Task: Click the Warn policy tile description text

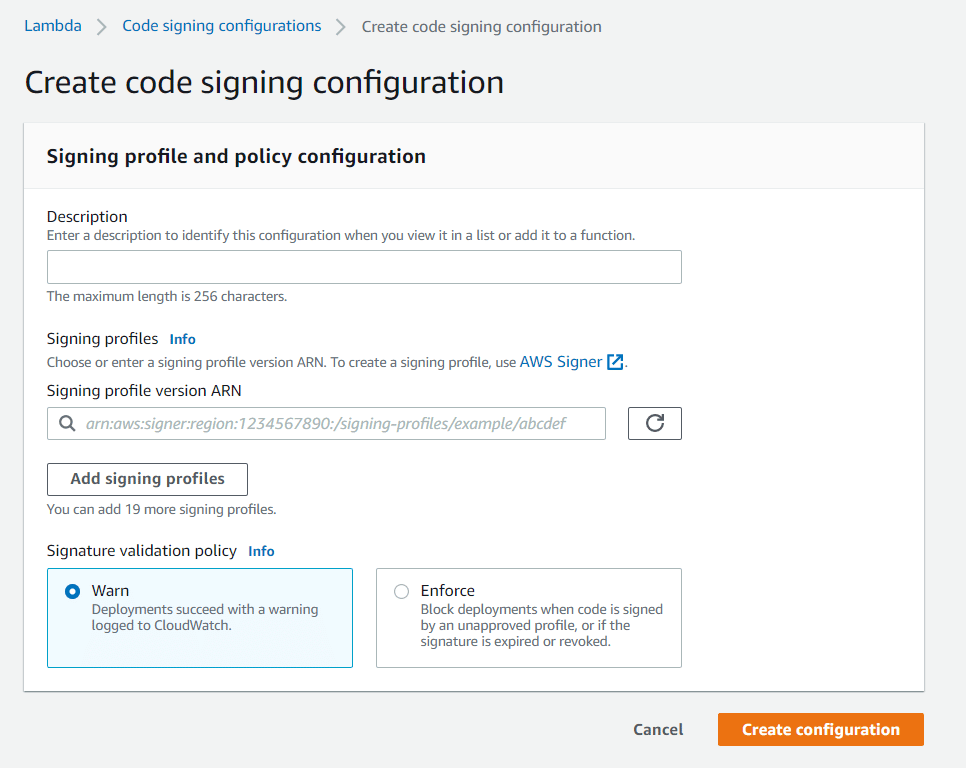Action: (205, 617)
